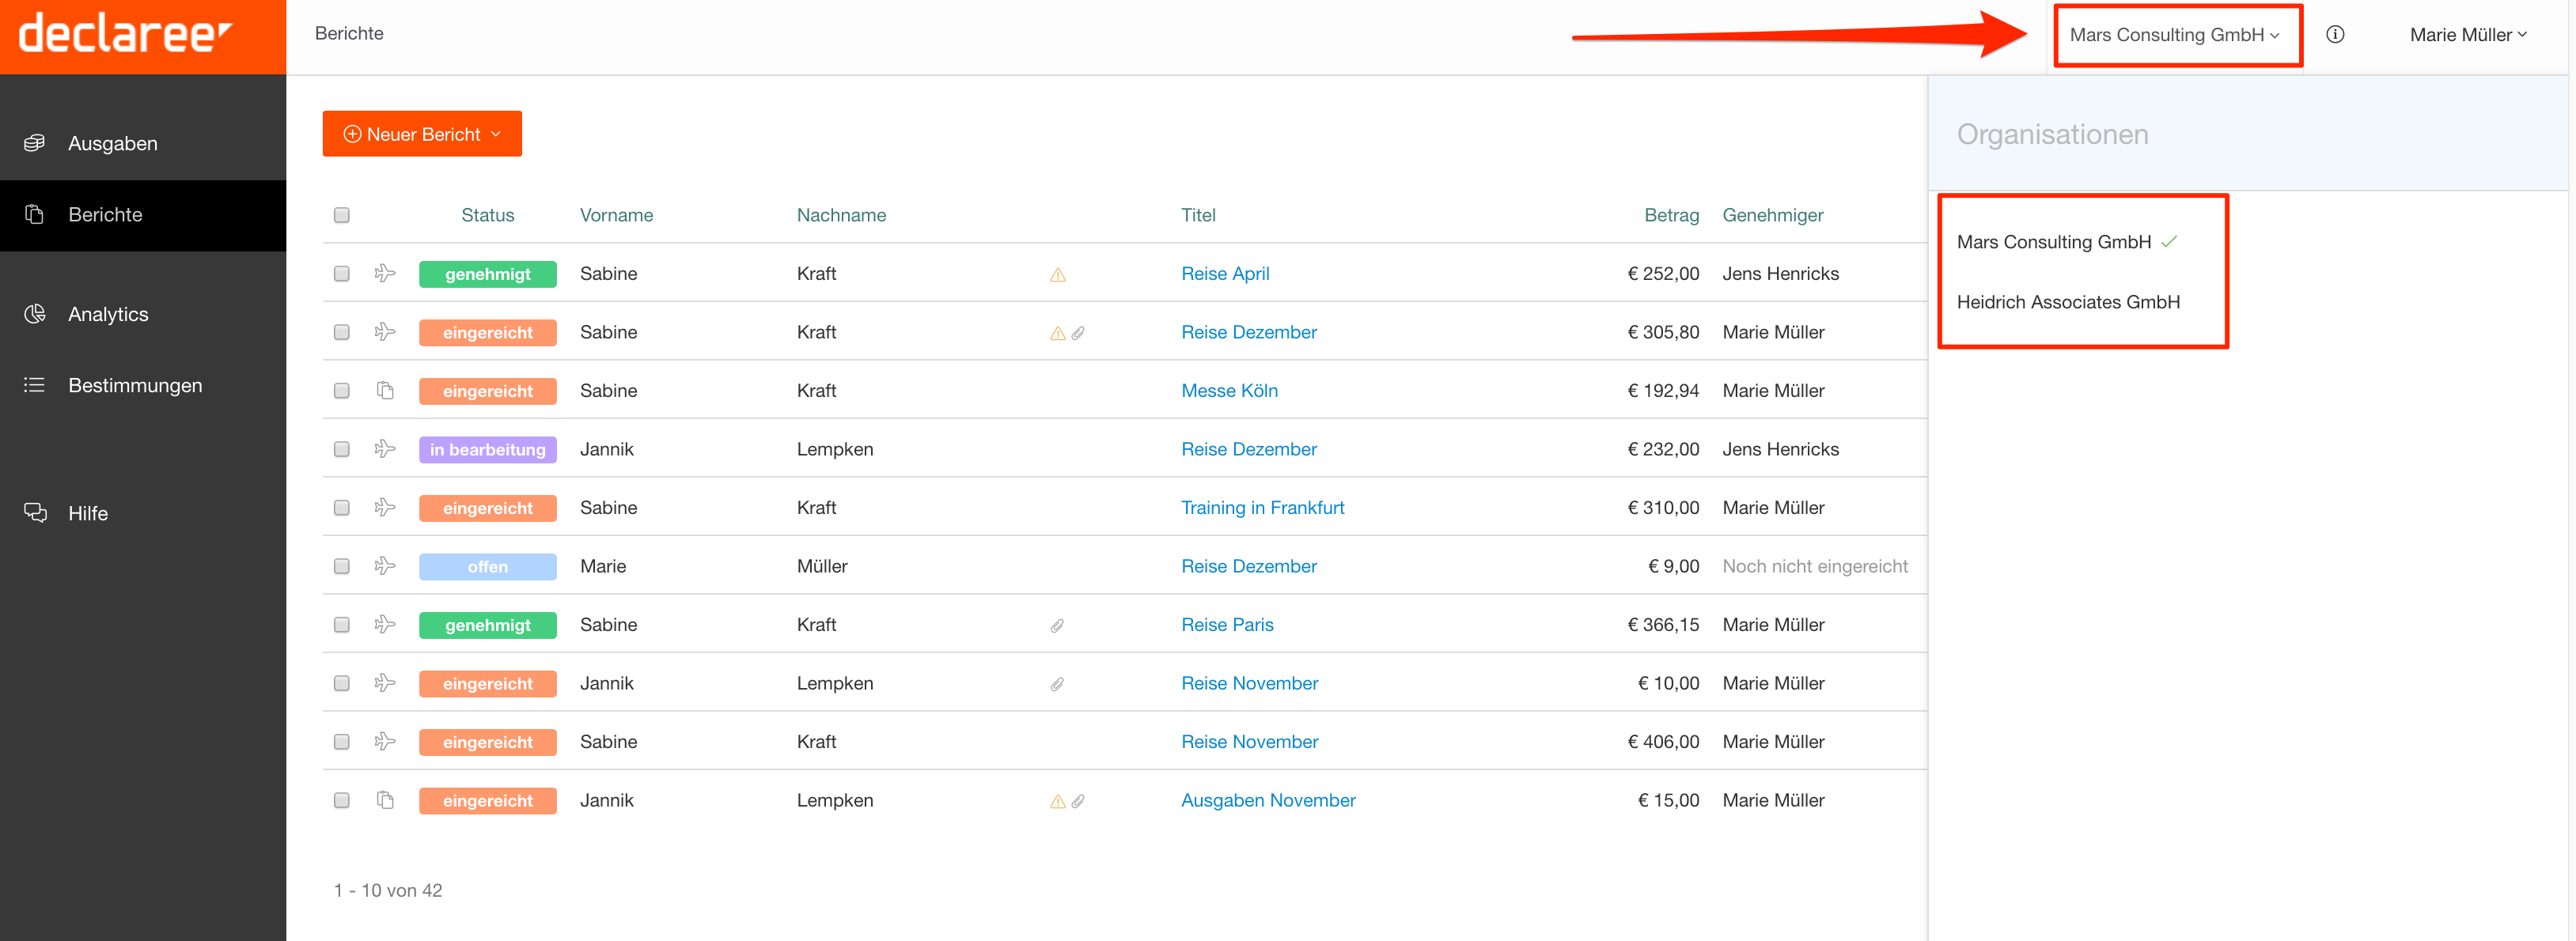The image size is (2576, 941).
Task: Switch to Heidrich Associates GmbH organisation
Action: pyautogui.click(x=2068, y=302)
